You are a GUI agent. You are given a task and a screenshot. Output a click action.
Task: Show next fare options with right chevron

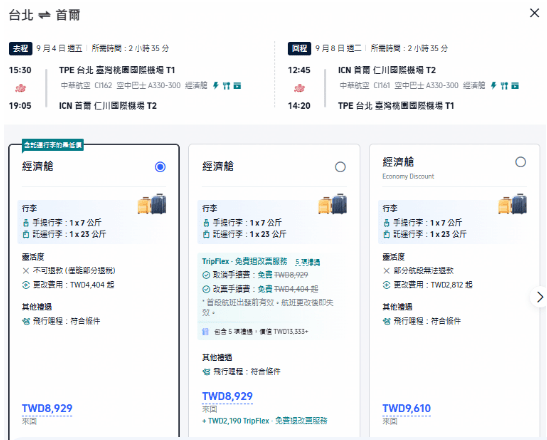click(539, 297)
